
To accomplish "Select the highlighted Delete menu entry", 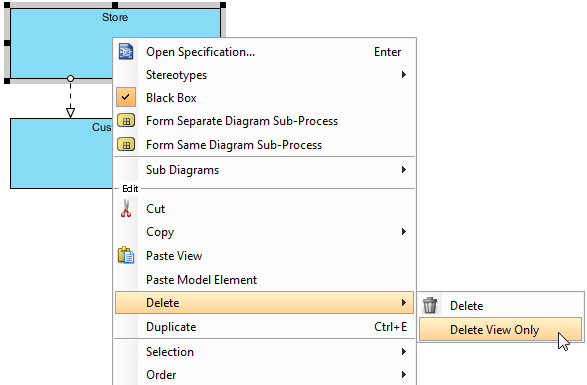I will pos(264,303).
